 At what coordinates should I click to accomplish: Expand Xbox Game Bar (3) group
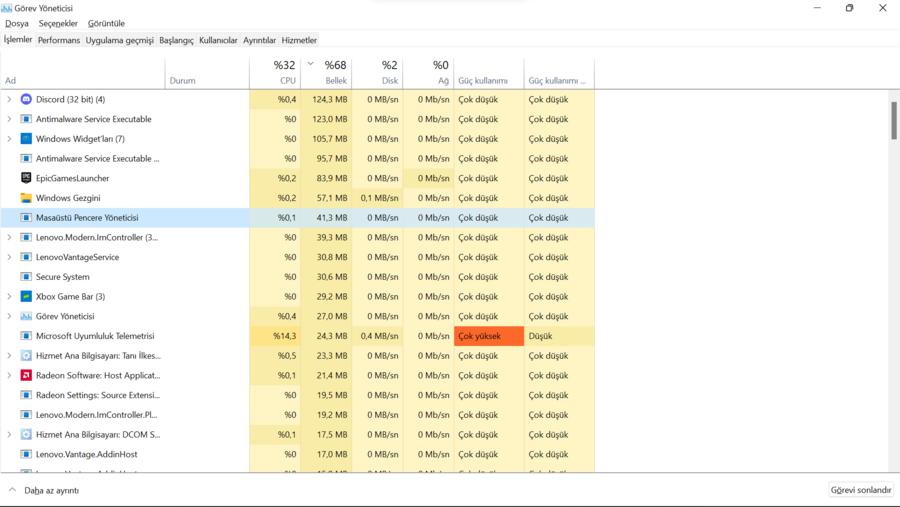(9, 296)
